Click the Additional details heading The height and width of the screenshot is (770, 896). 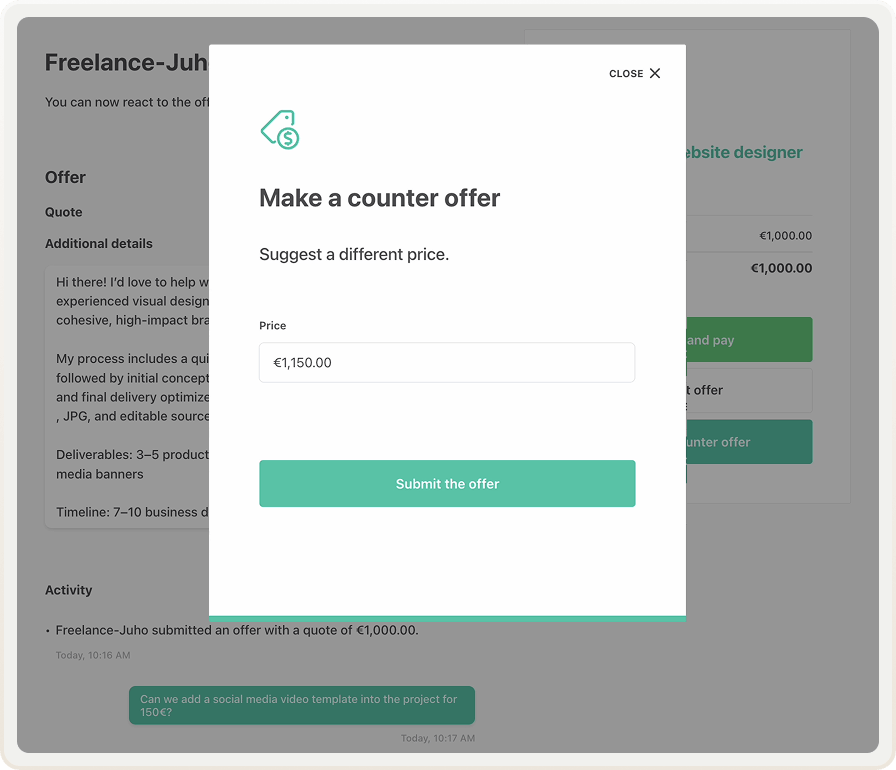click(x=99, y=243)
